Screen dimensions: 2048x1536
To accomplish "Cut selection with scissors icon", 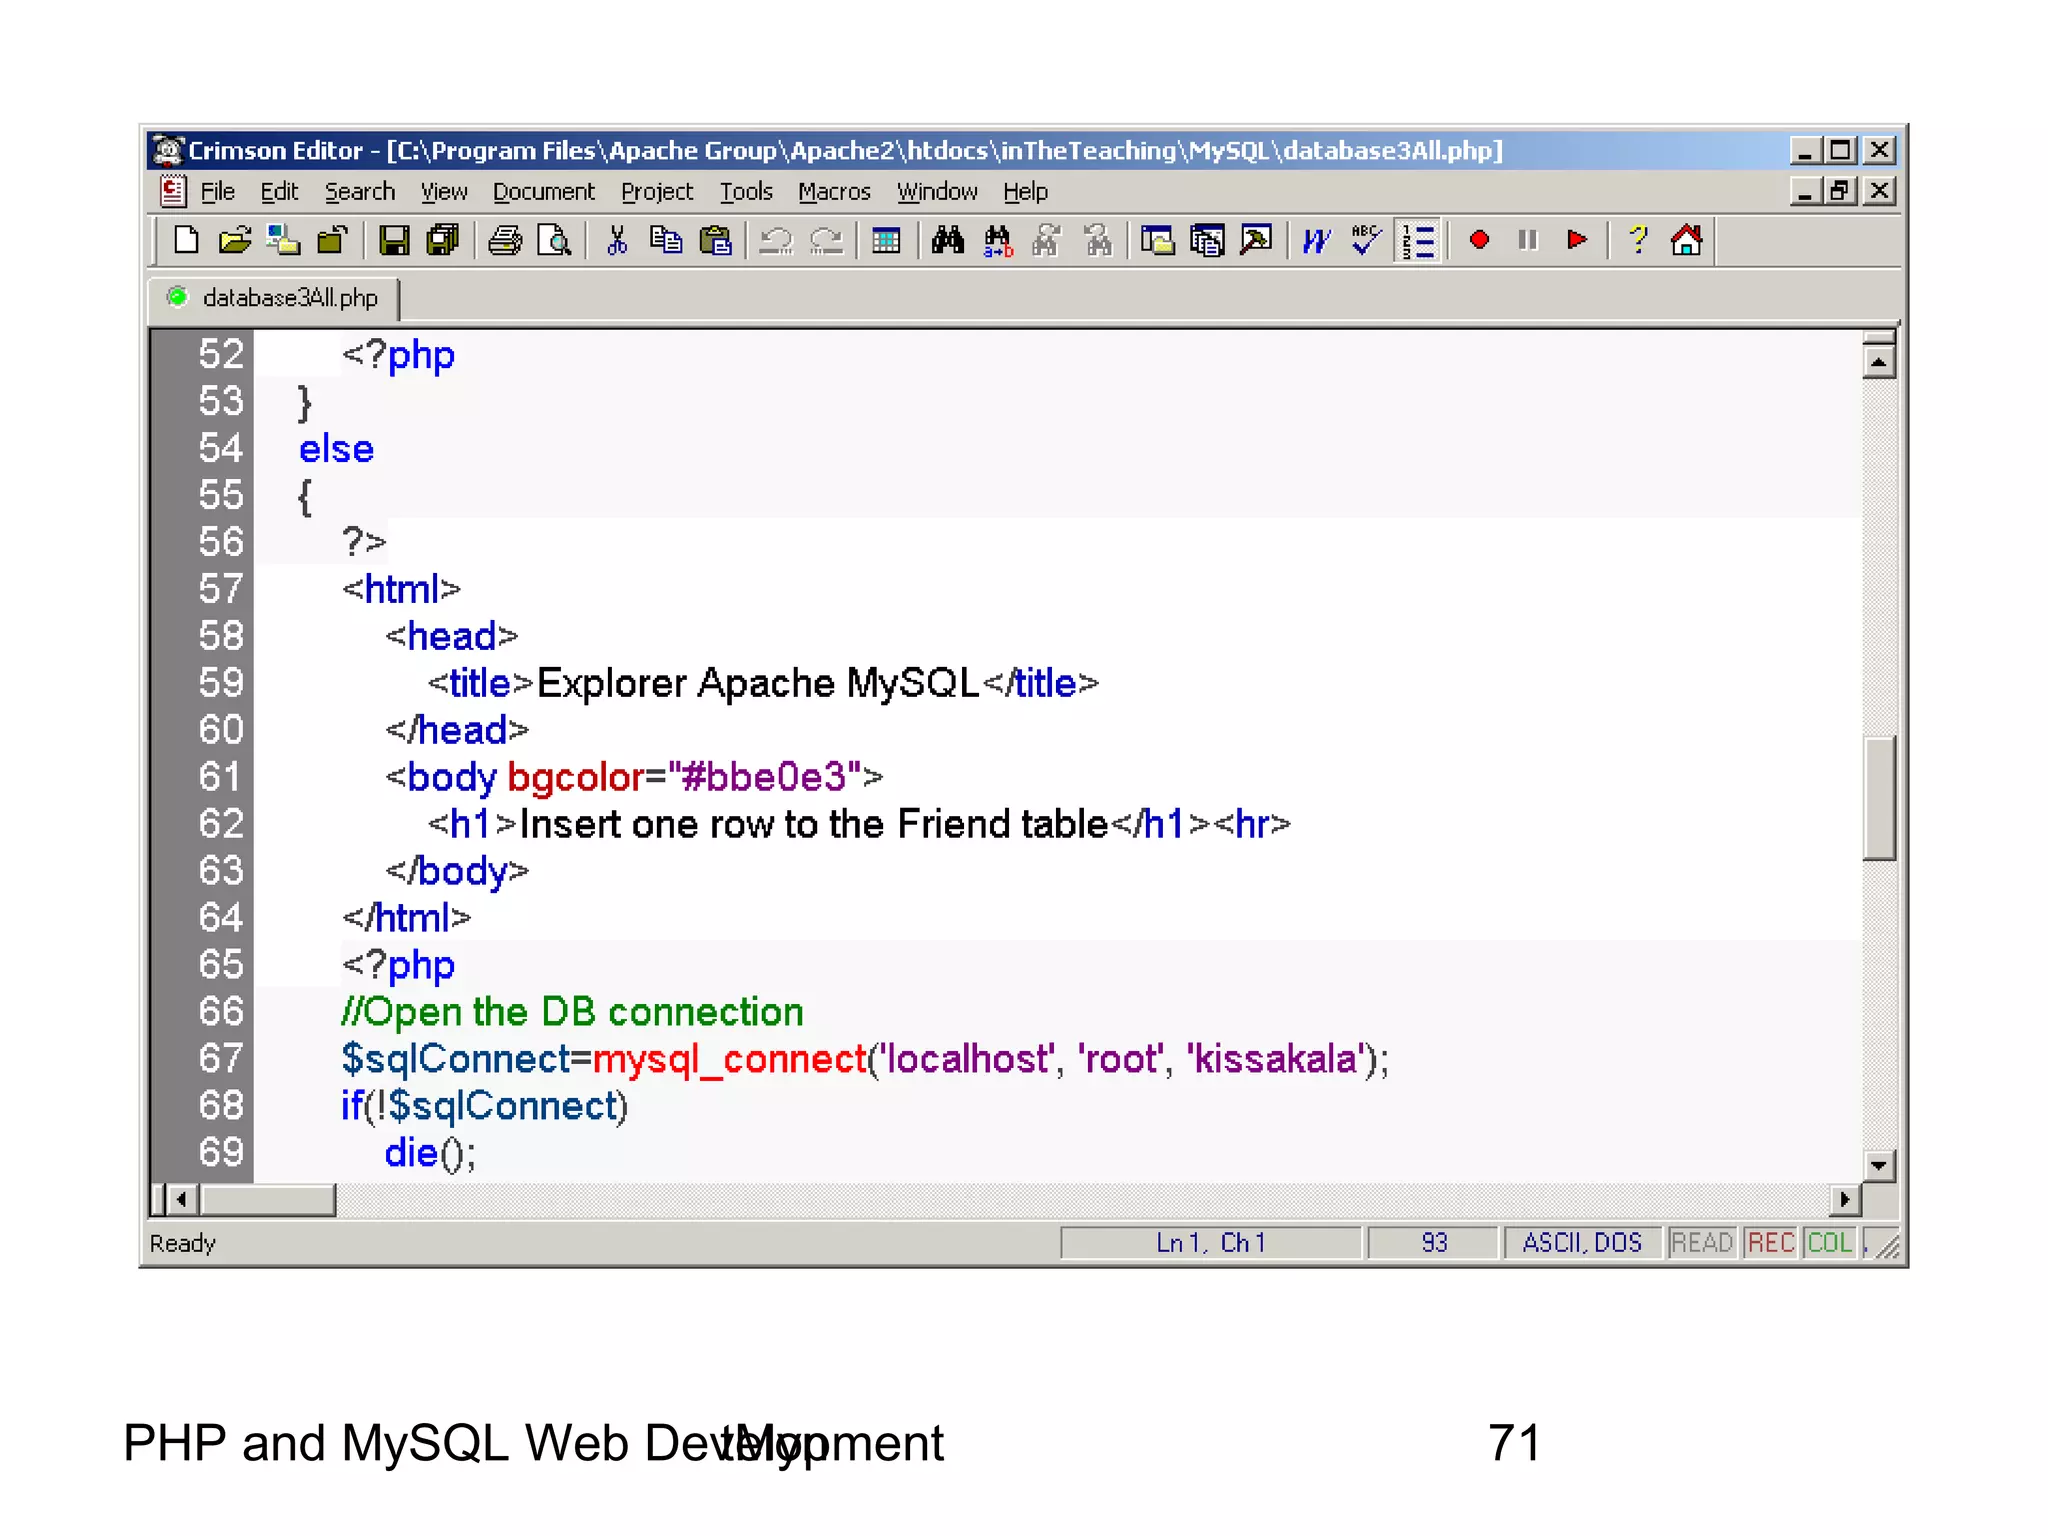I will 617,241.
